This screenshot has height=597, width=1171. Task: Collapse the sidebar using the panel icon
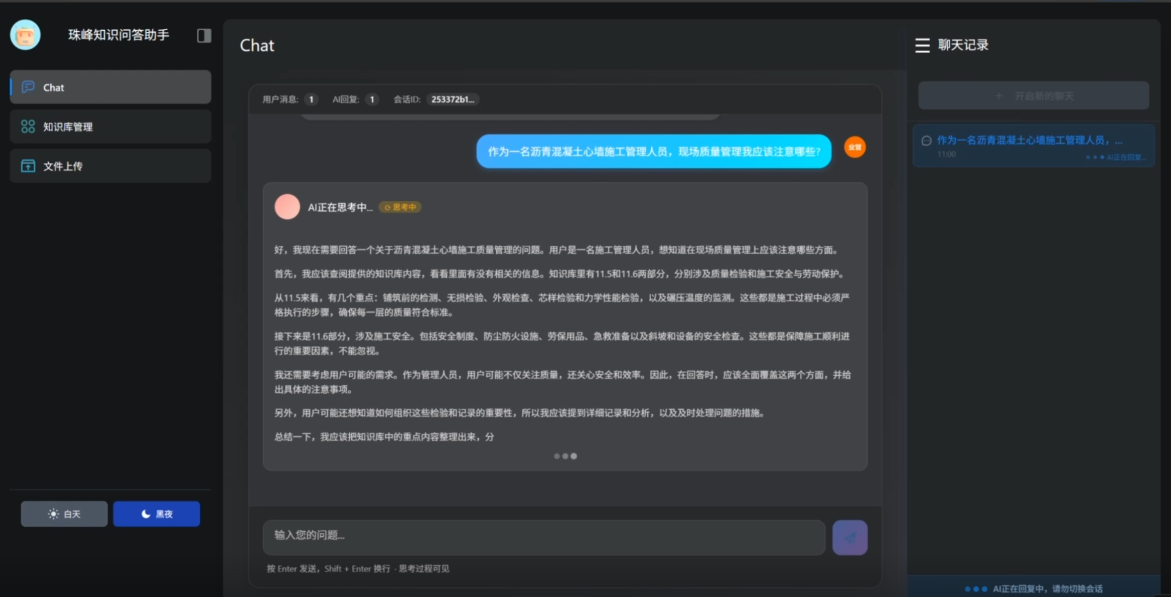204,35
